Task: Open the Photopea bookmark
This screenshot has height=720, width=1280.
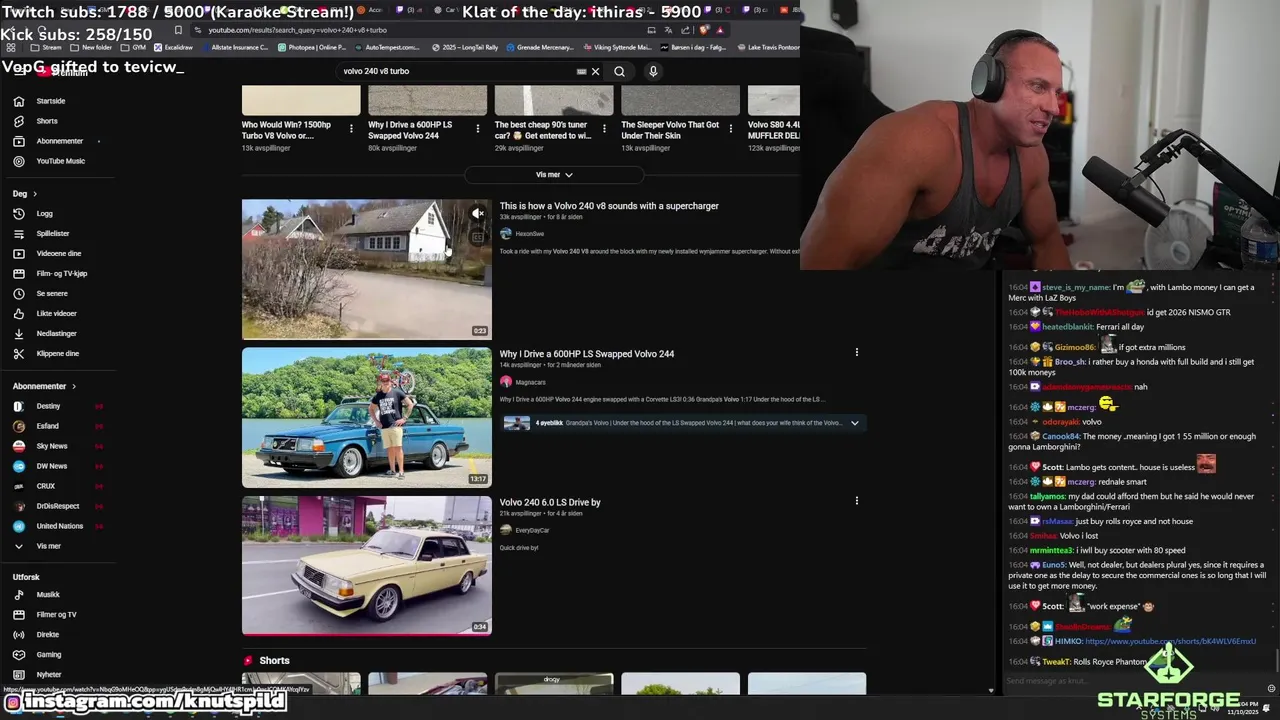Action: 312,47
